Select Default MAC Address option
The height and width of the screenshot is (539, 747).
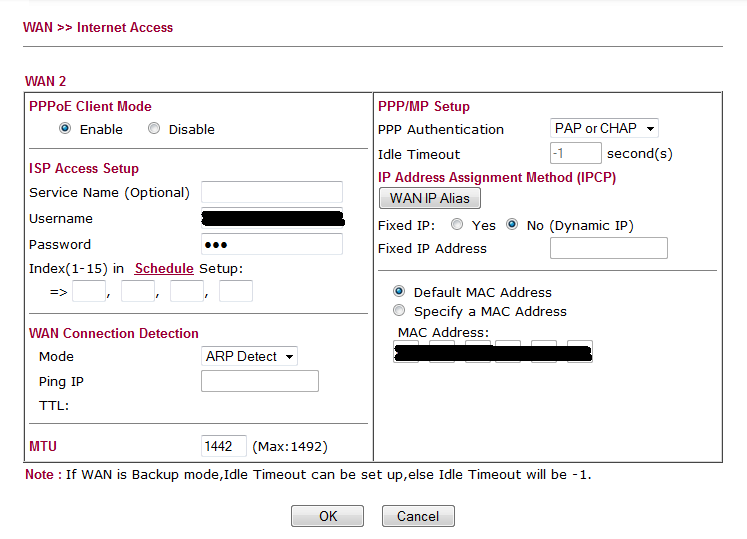pos(400,292)
